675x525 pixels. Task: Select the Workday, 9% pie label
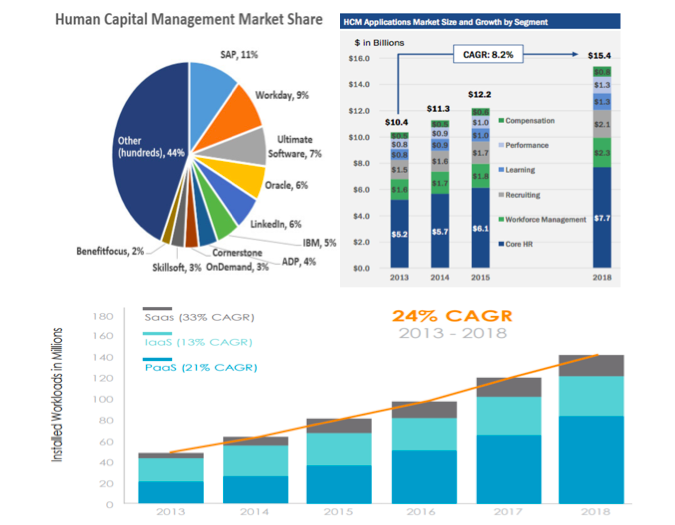point(282,95)
